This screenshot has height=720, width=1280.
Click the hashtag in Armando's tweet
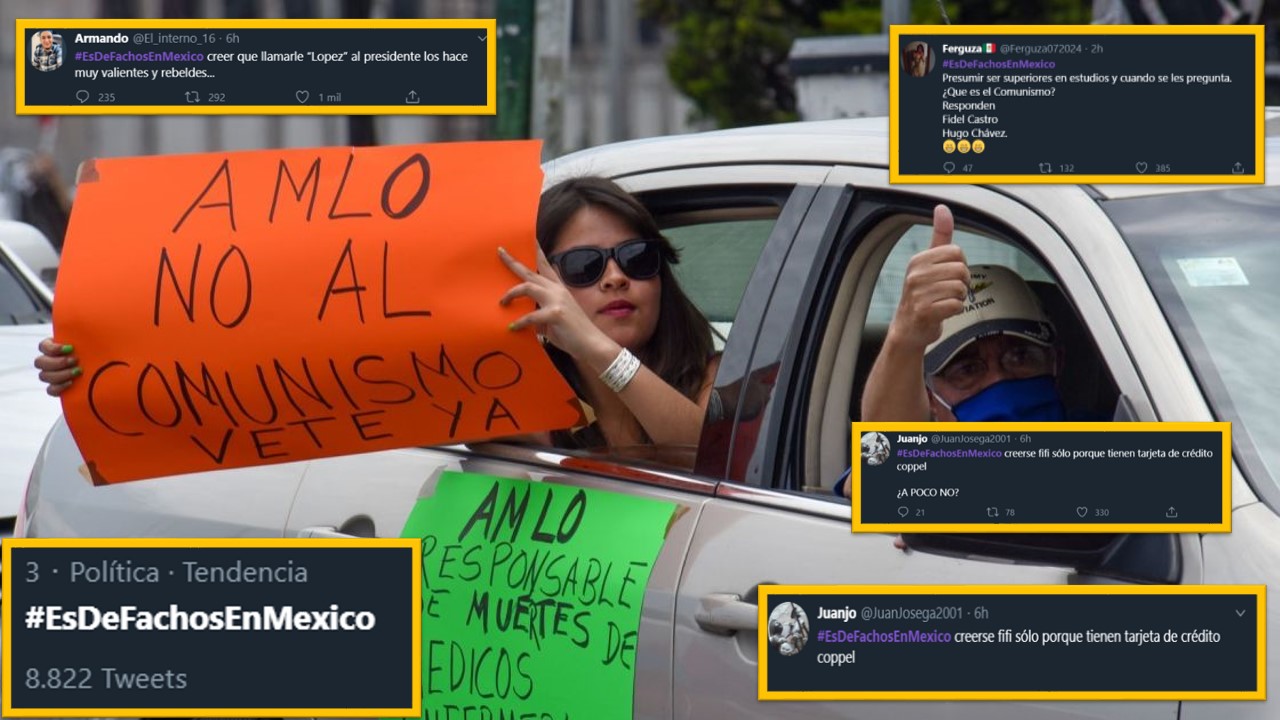(139, 56)
